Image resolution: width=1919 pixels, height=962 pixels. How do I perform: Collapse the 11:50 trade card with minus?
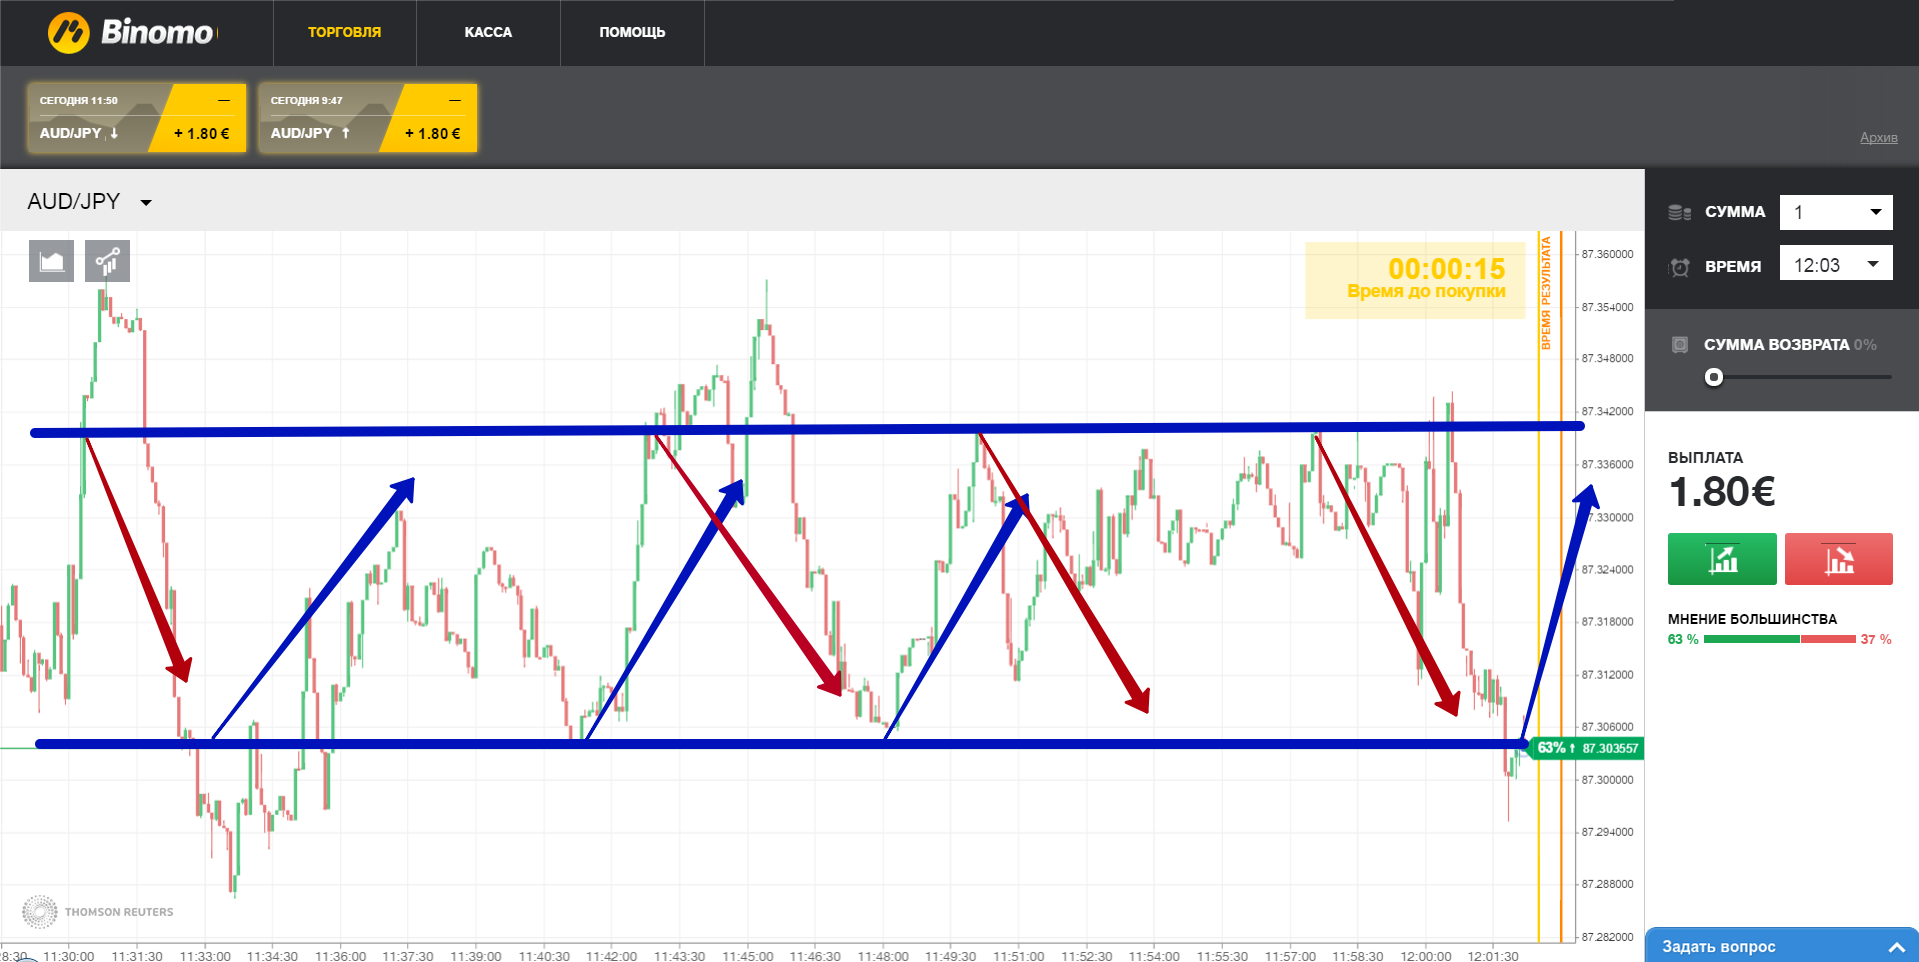coord(224,100)
